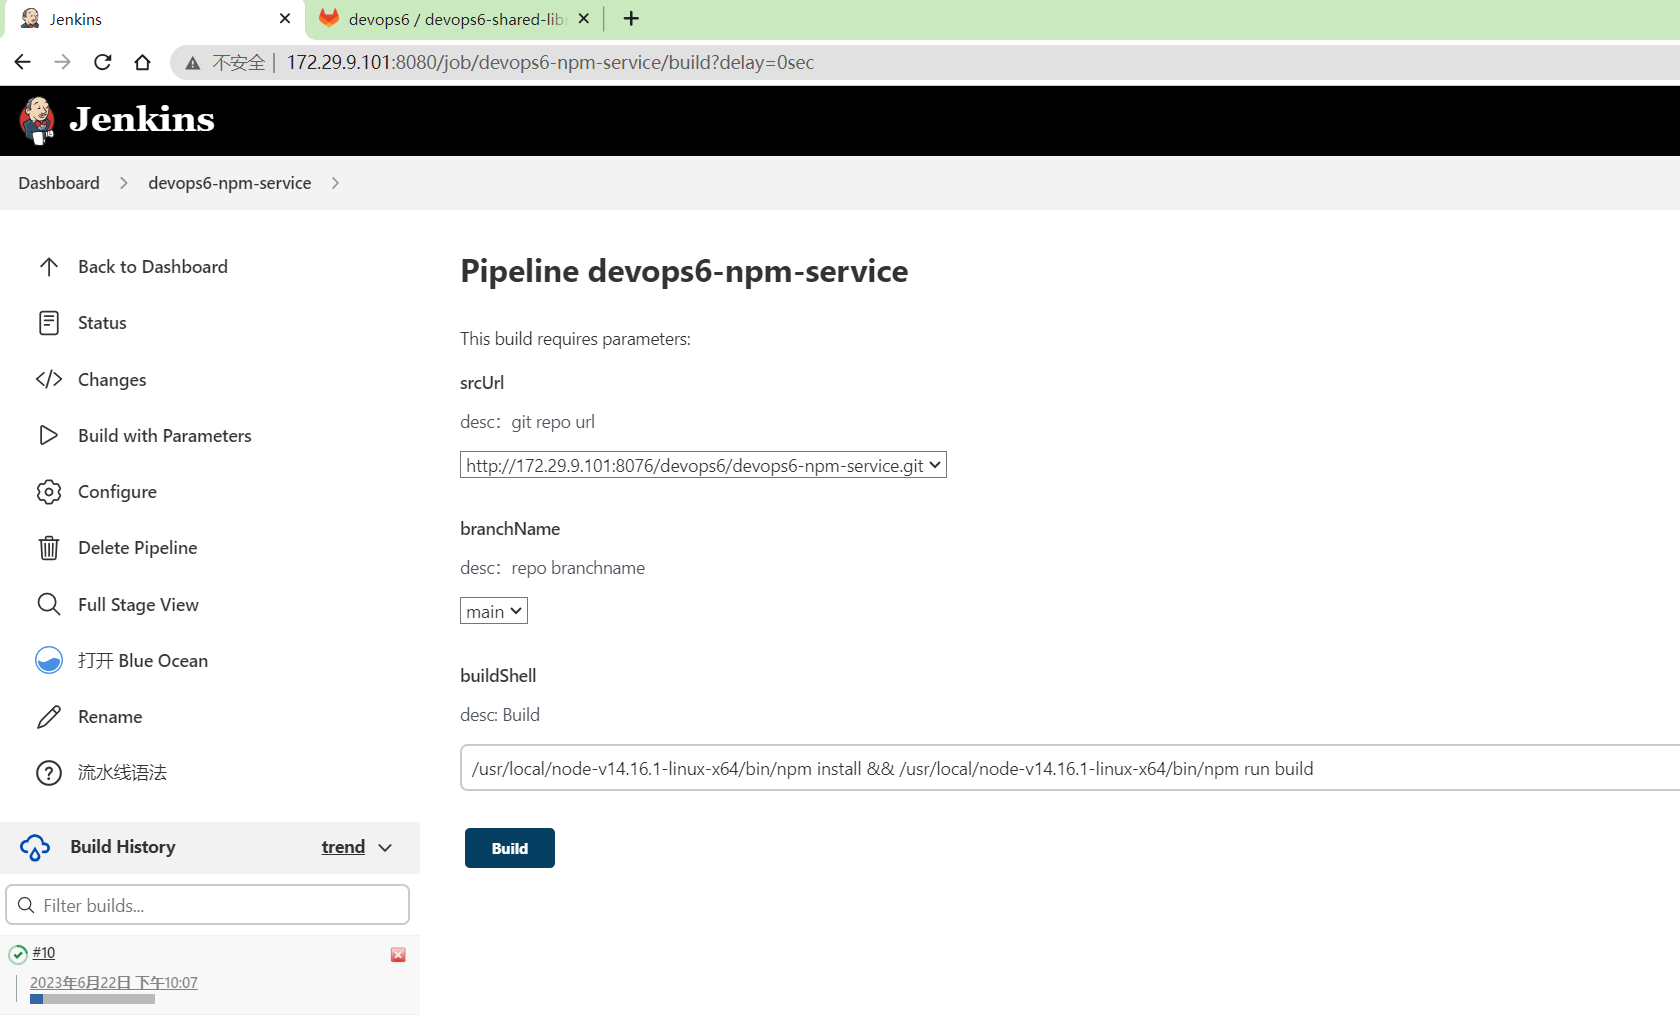1680x1015 pixels.
Task: Click the Changes code bracket icon
Action: (49, 379)
